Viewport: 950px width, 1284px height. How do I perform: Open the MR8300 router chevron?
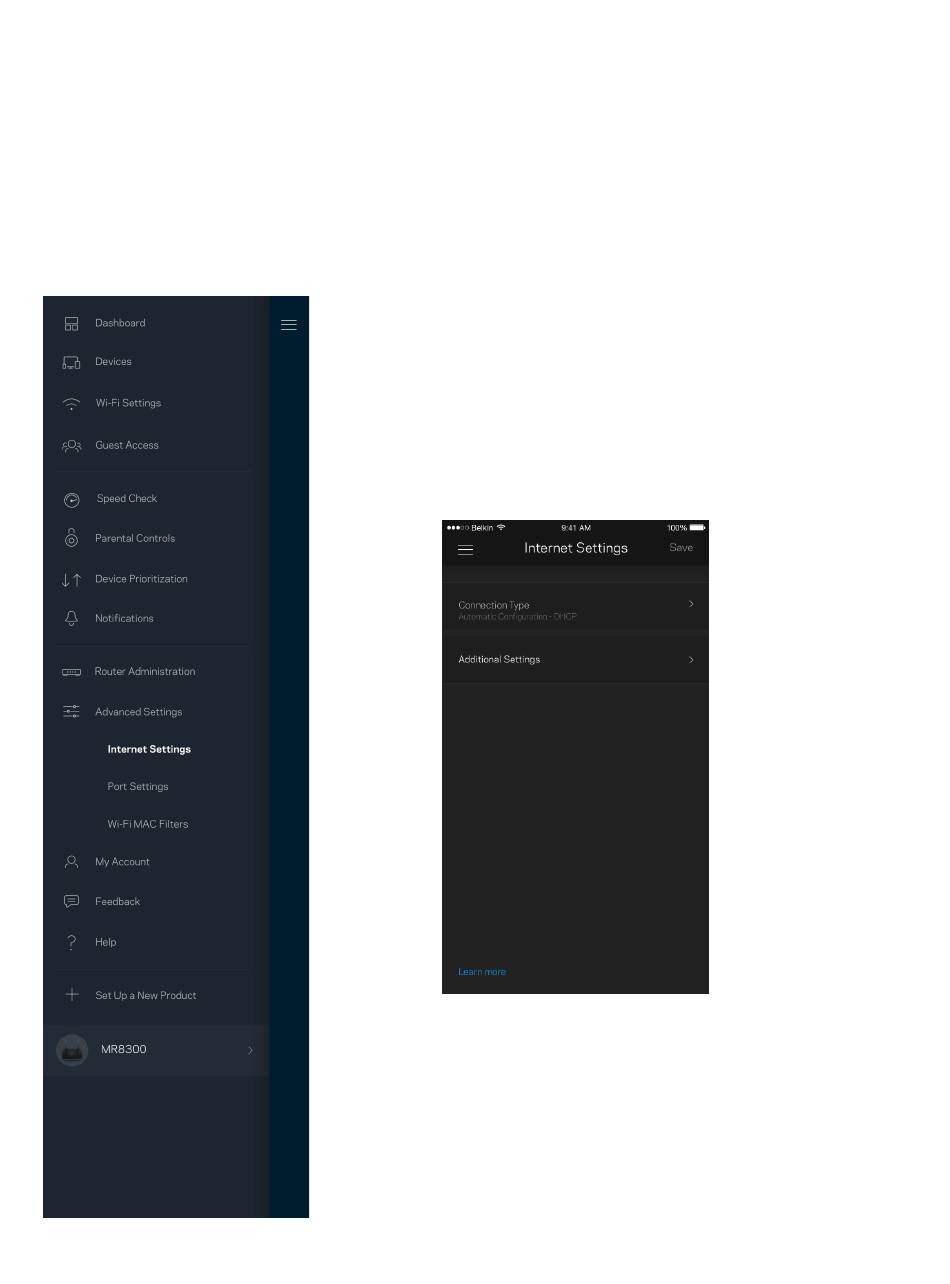pyautogui.click(x=250, y=1050)
